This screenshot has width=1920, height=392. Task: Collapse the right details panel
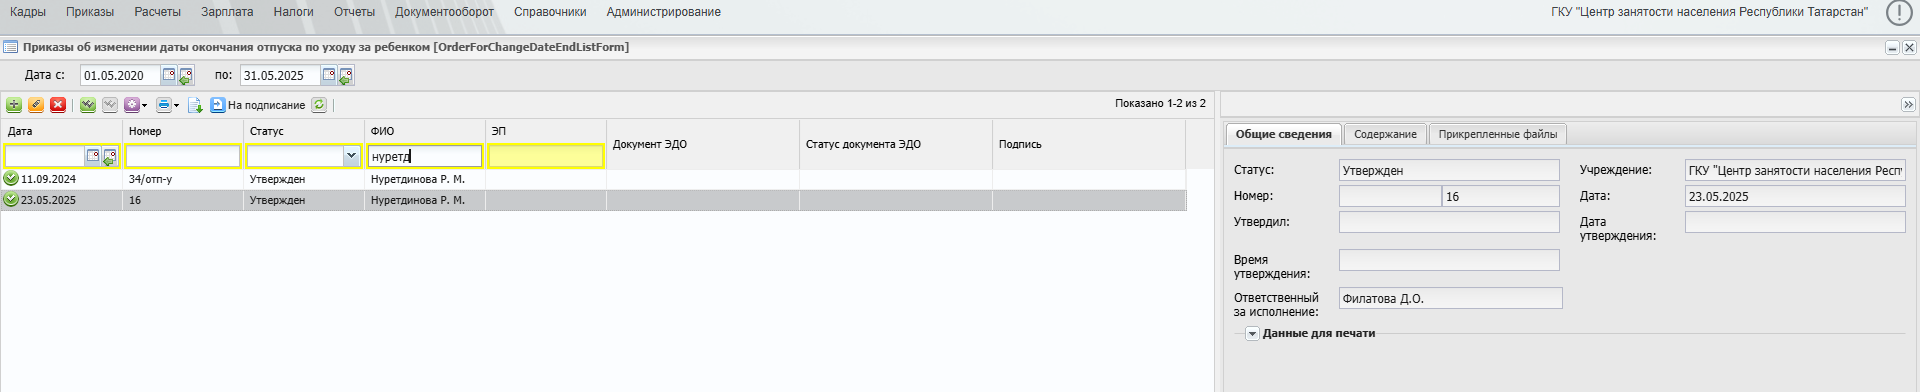[x=1908, y=105]
